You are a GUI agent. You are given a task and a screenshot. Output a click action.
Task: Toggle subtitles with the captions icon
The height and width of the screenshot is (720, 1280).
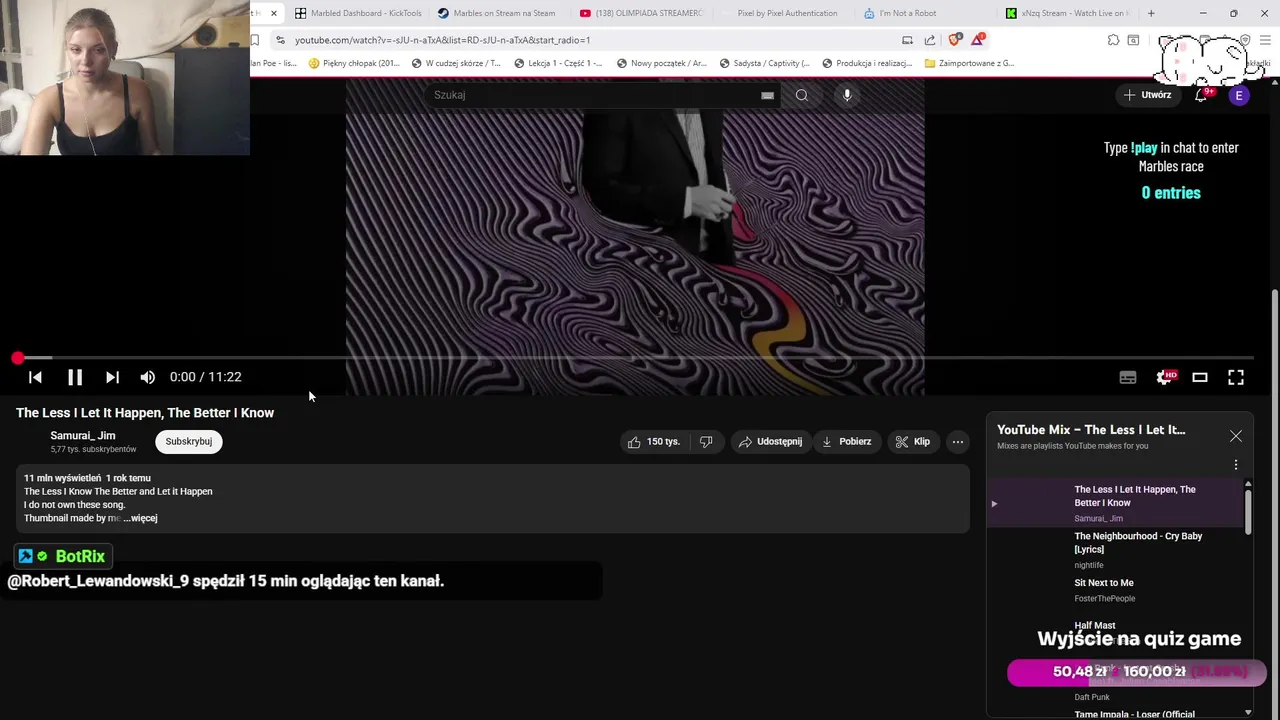click(x=1128, y=377)
